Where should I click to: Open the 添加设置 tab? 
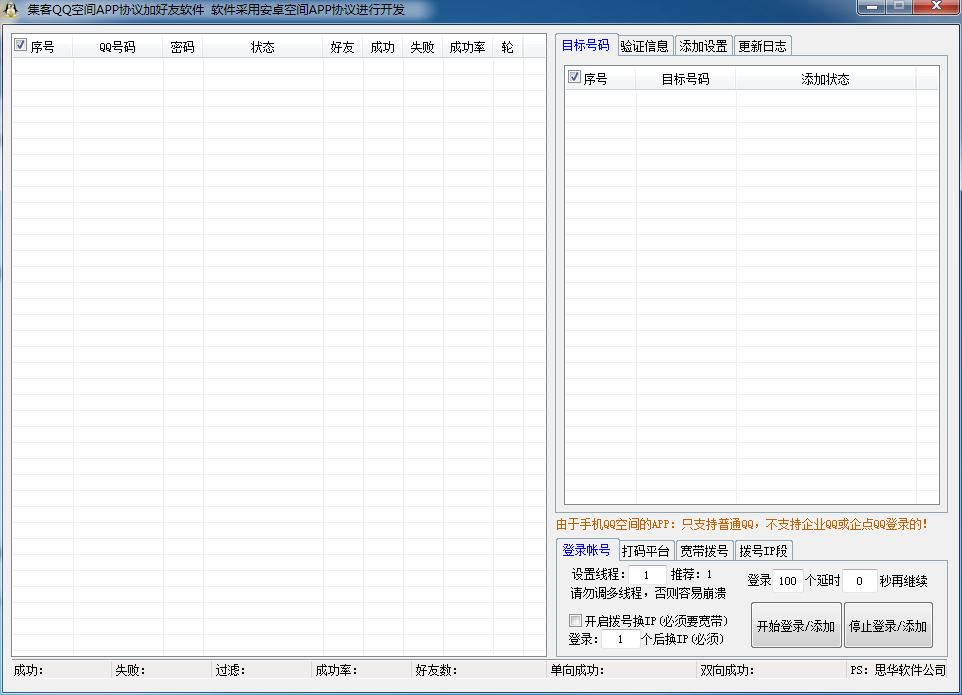tap(703, 46)
